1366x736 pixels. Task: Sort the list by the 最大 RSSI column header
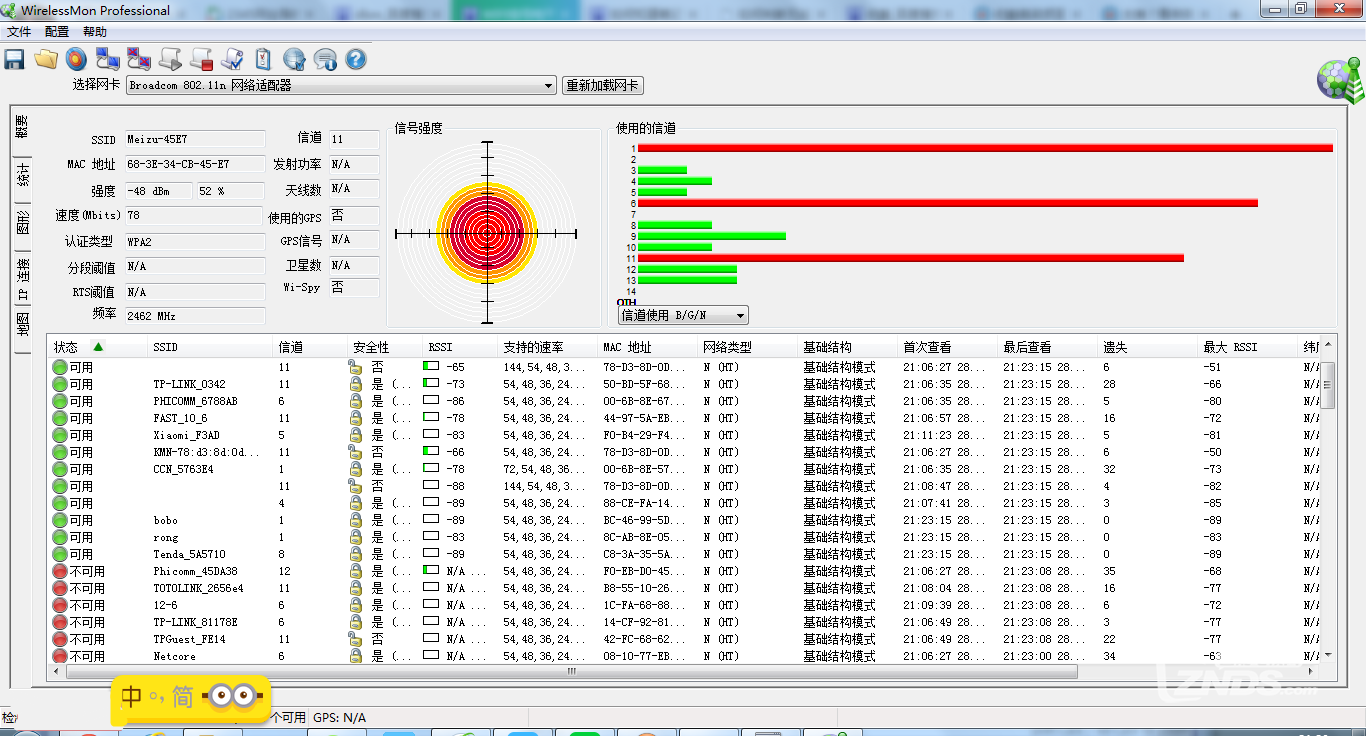coord(1248,347)
